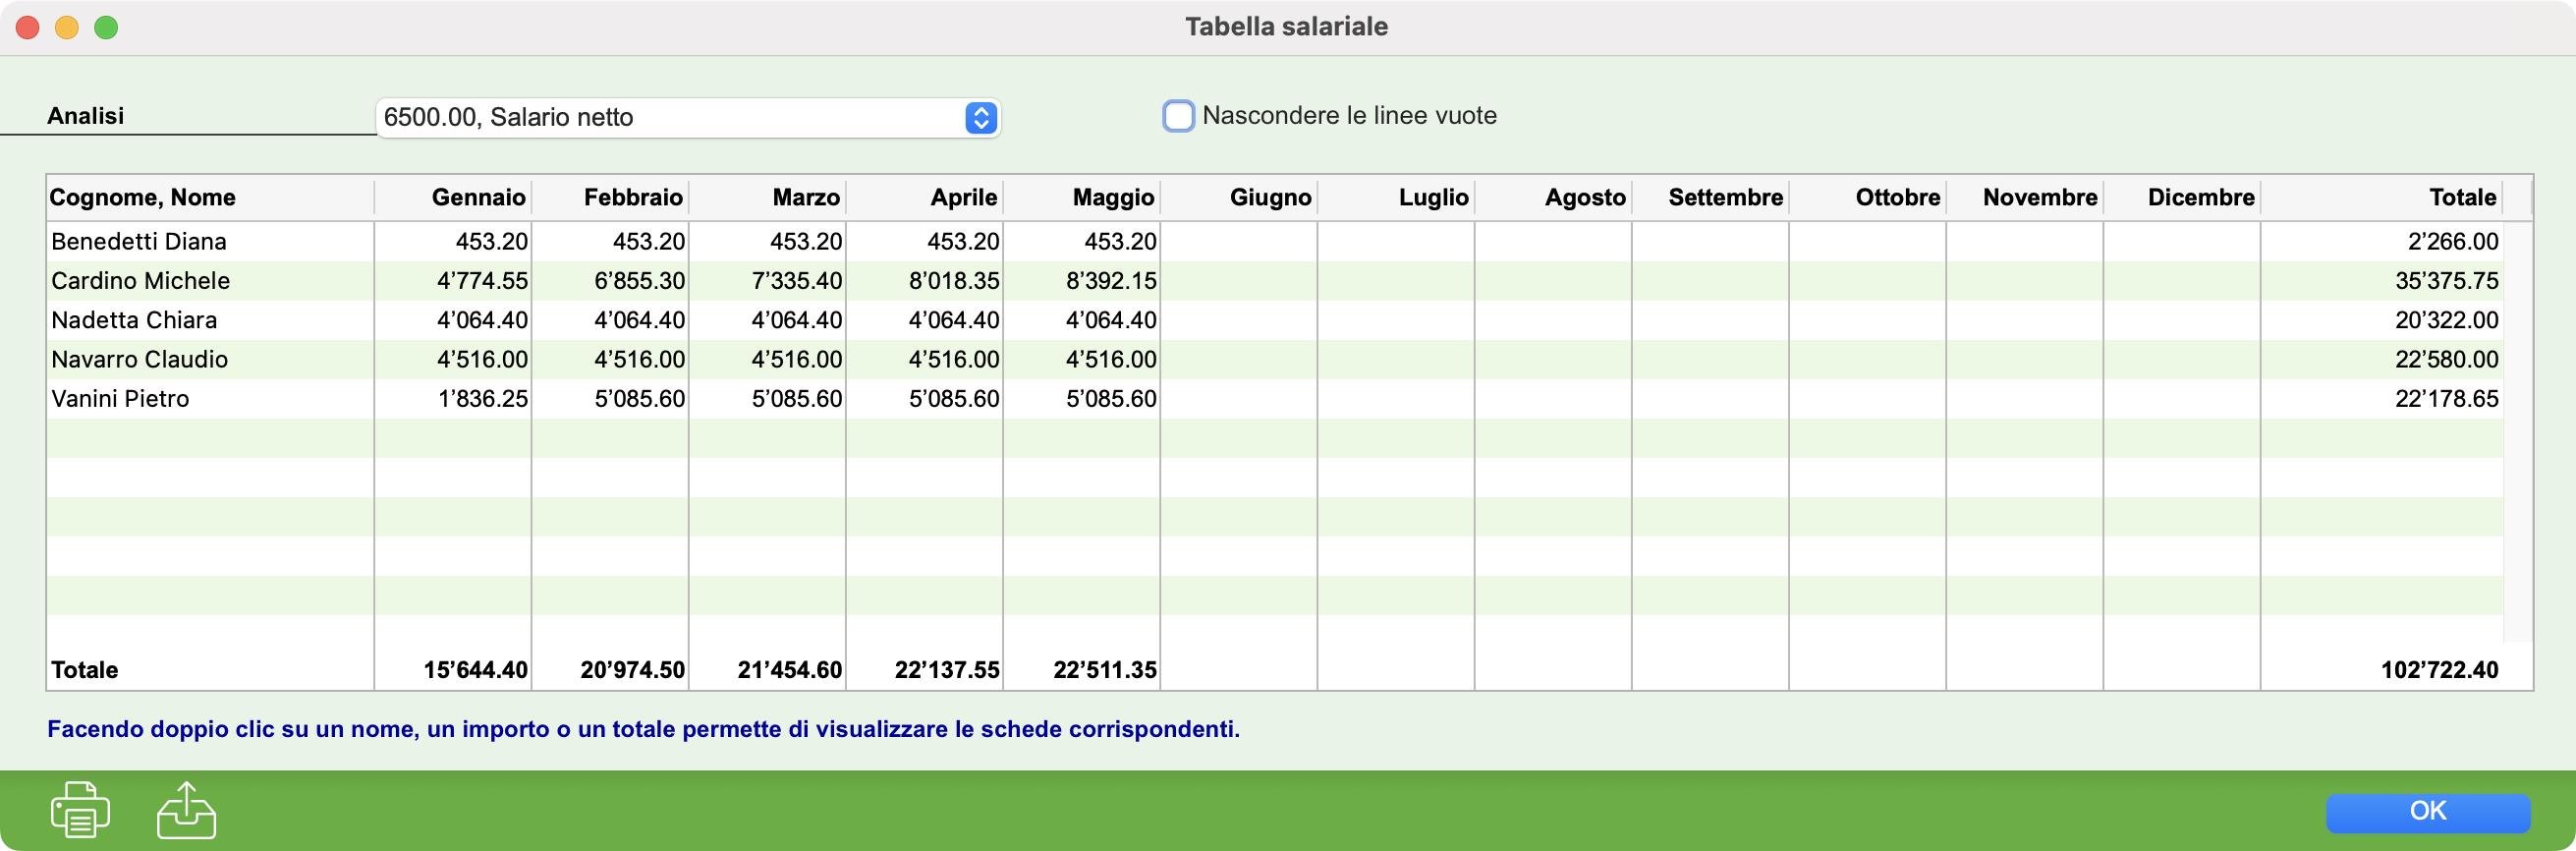Click Cardino Michele's Marzo amount 7'335.40
This screenshot has height=851, width=2576.
pyautogui.click(x=796, y=281)
